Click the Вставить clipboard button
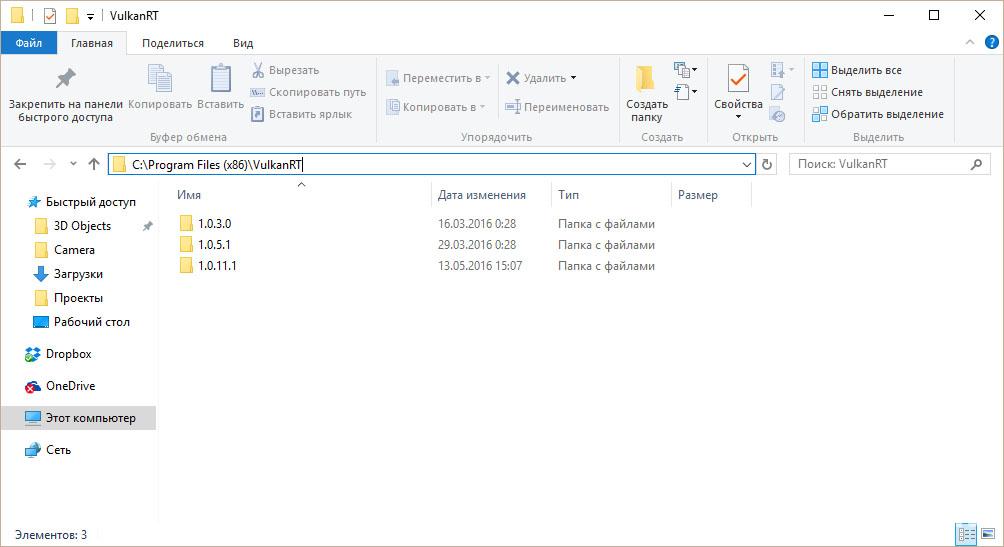Screen dimensions: 1004x547 click(x=220, y=87)
